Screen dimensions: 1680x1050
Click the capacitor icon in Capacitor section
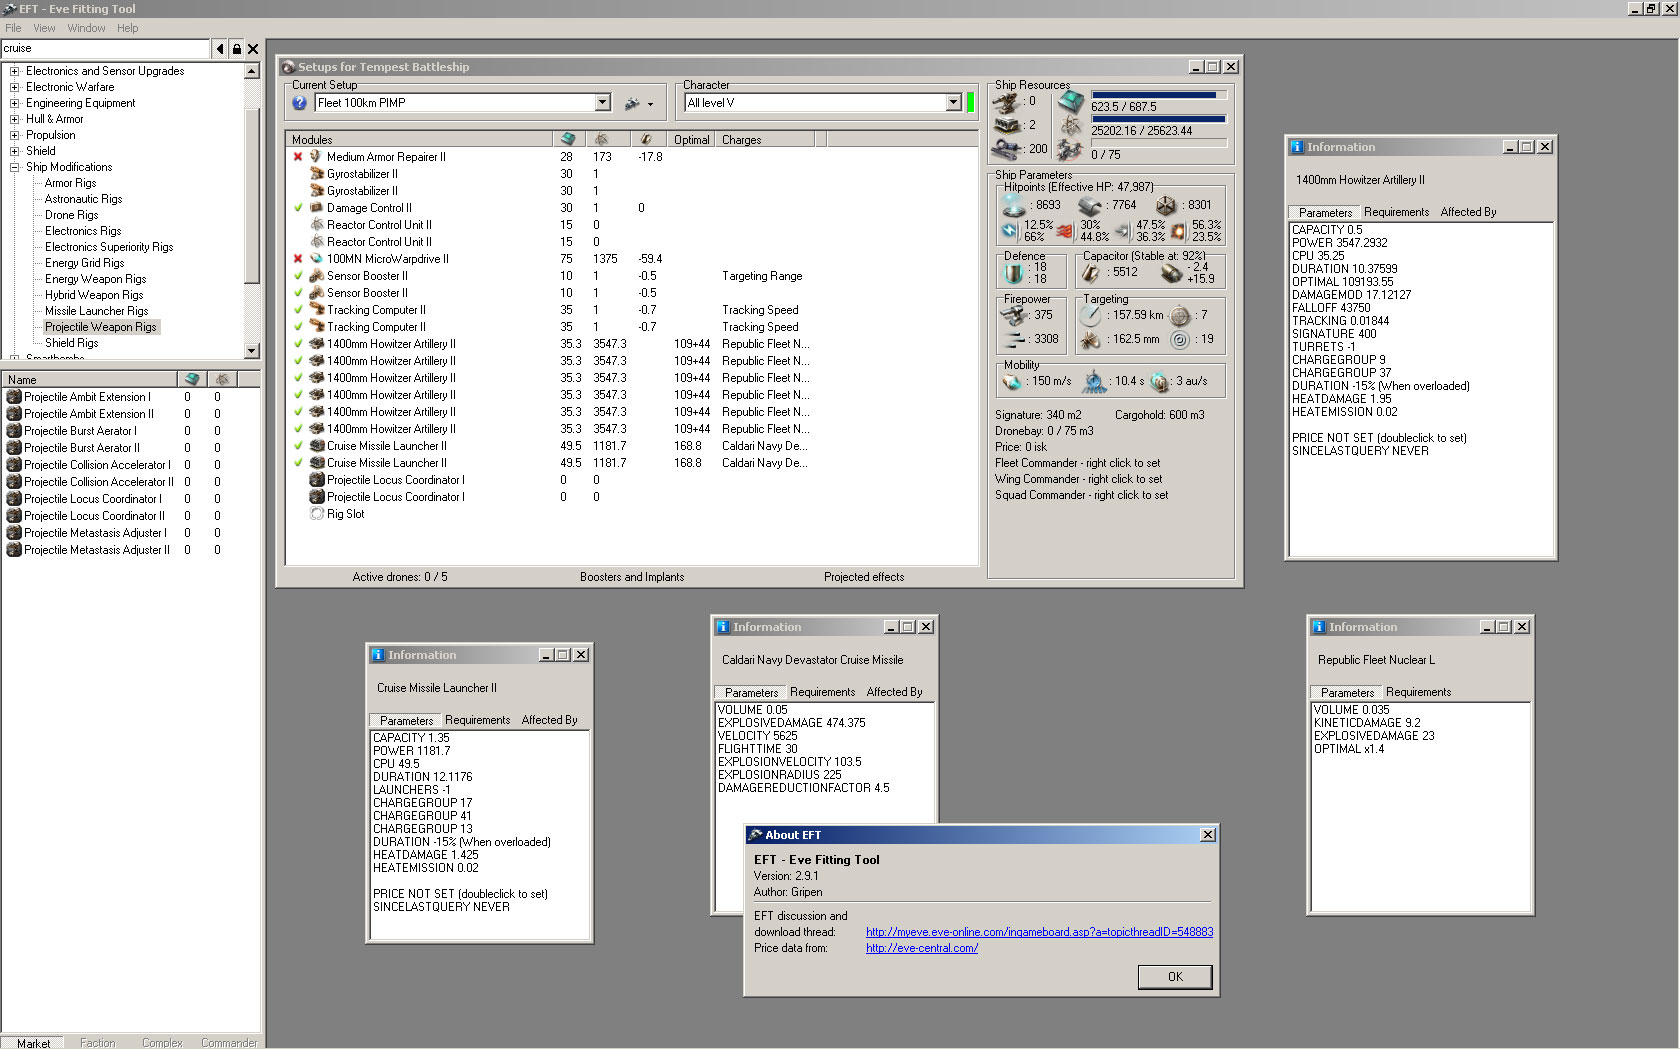(x=1092, y=272)
